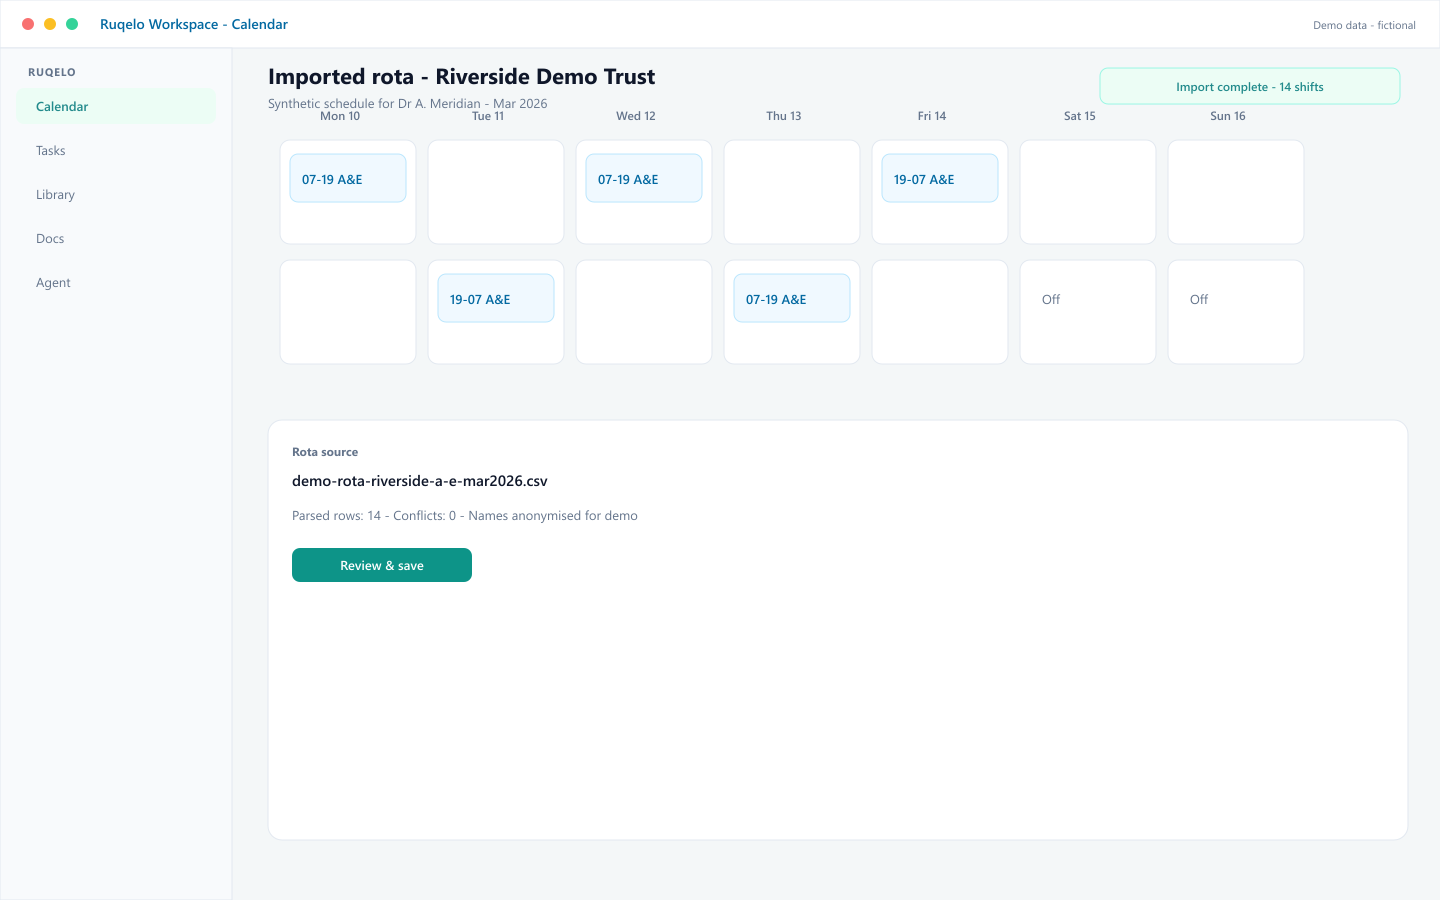Click the 'Thu 13' day header
Screen dimensions: 1440x900
[x=784, y=116]
